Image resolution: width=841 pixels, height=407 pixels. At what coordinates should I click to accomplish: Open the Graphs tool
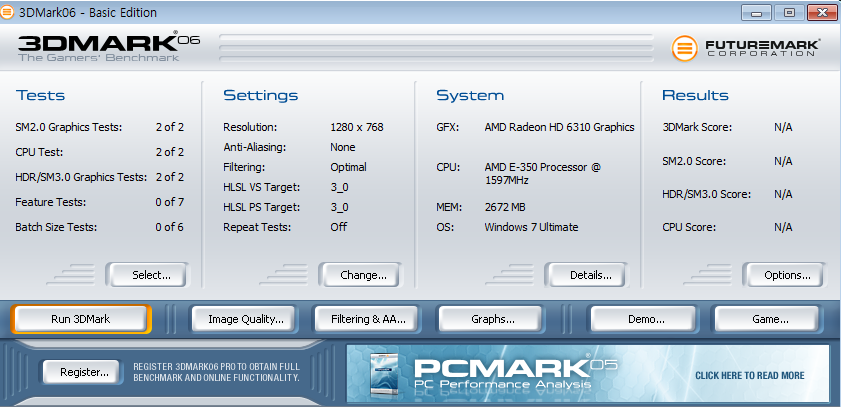click(490, 319)
